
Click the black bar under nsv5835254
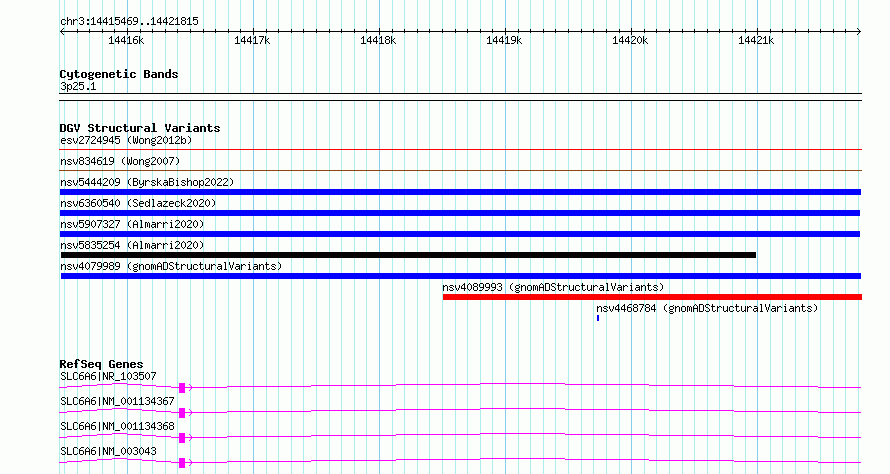[x=408, y=255]
